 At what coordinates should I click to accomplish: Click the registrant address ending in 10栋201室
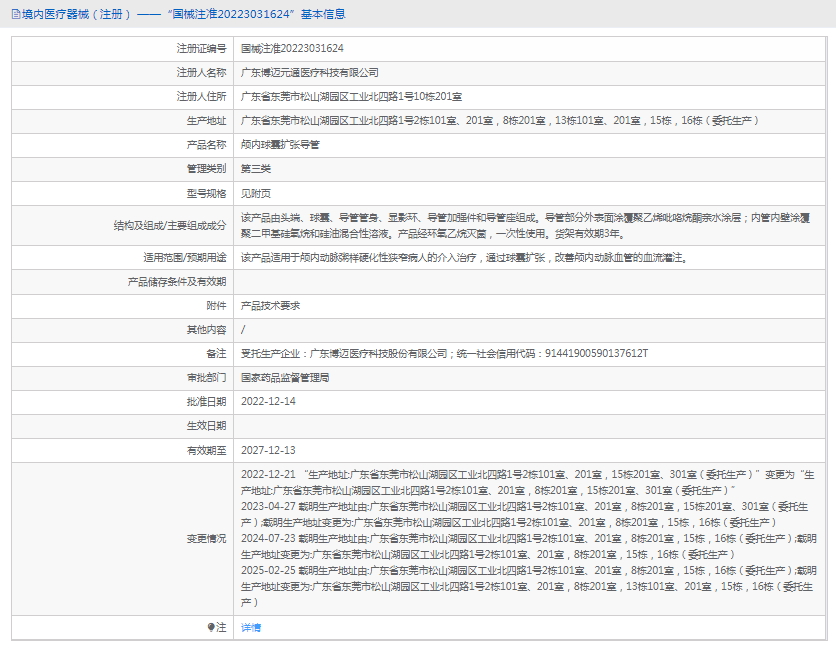[351, 97]
